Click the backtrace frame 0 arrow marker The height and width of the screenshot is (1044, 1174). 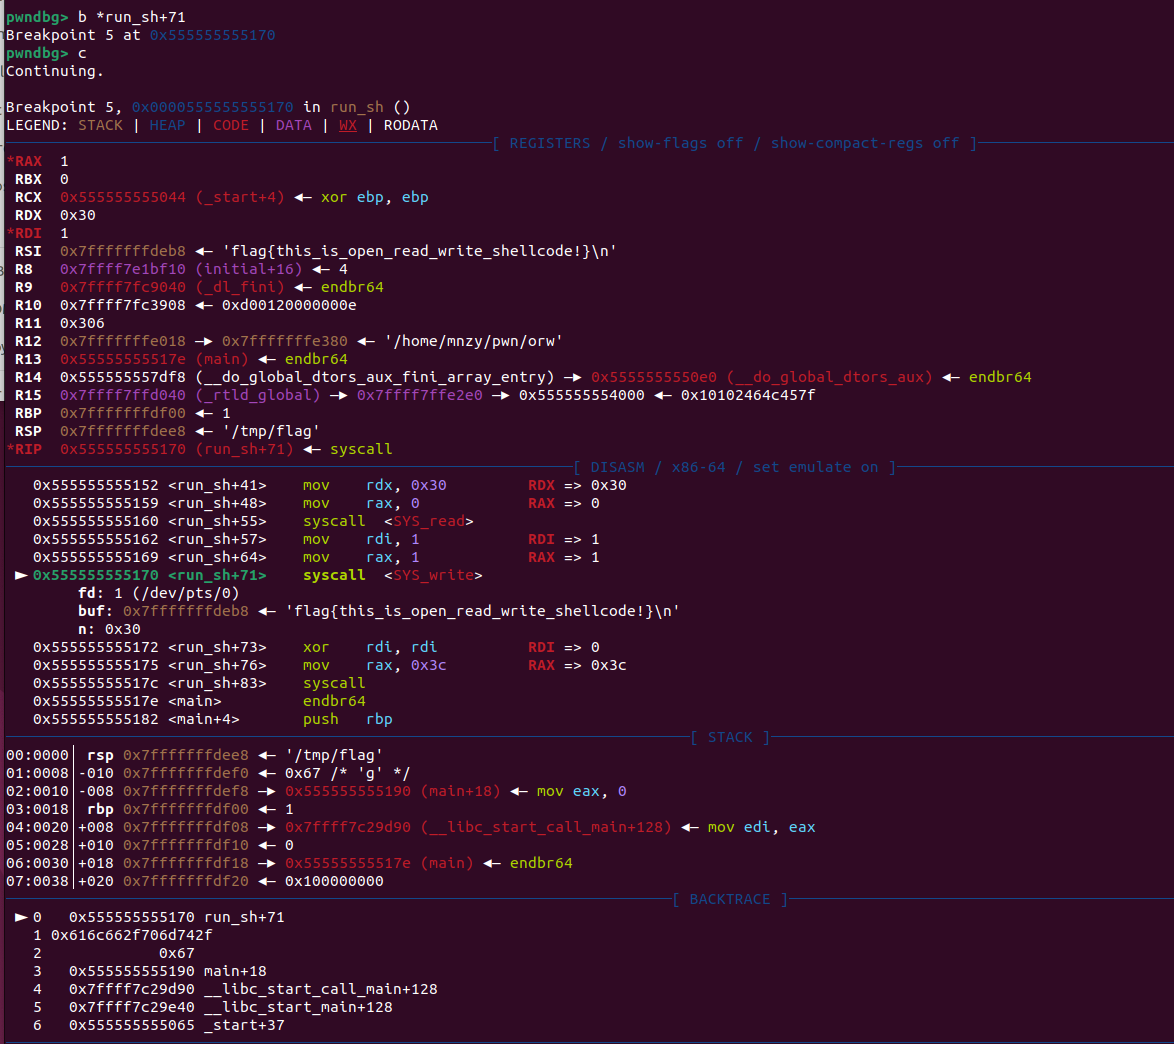pyautogui.click(x=21, y=917)
